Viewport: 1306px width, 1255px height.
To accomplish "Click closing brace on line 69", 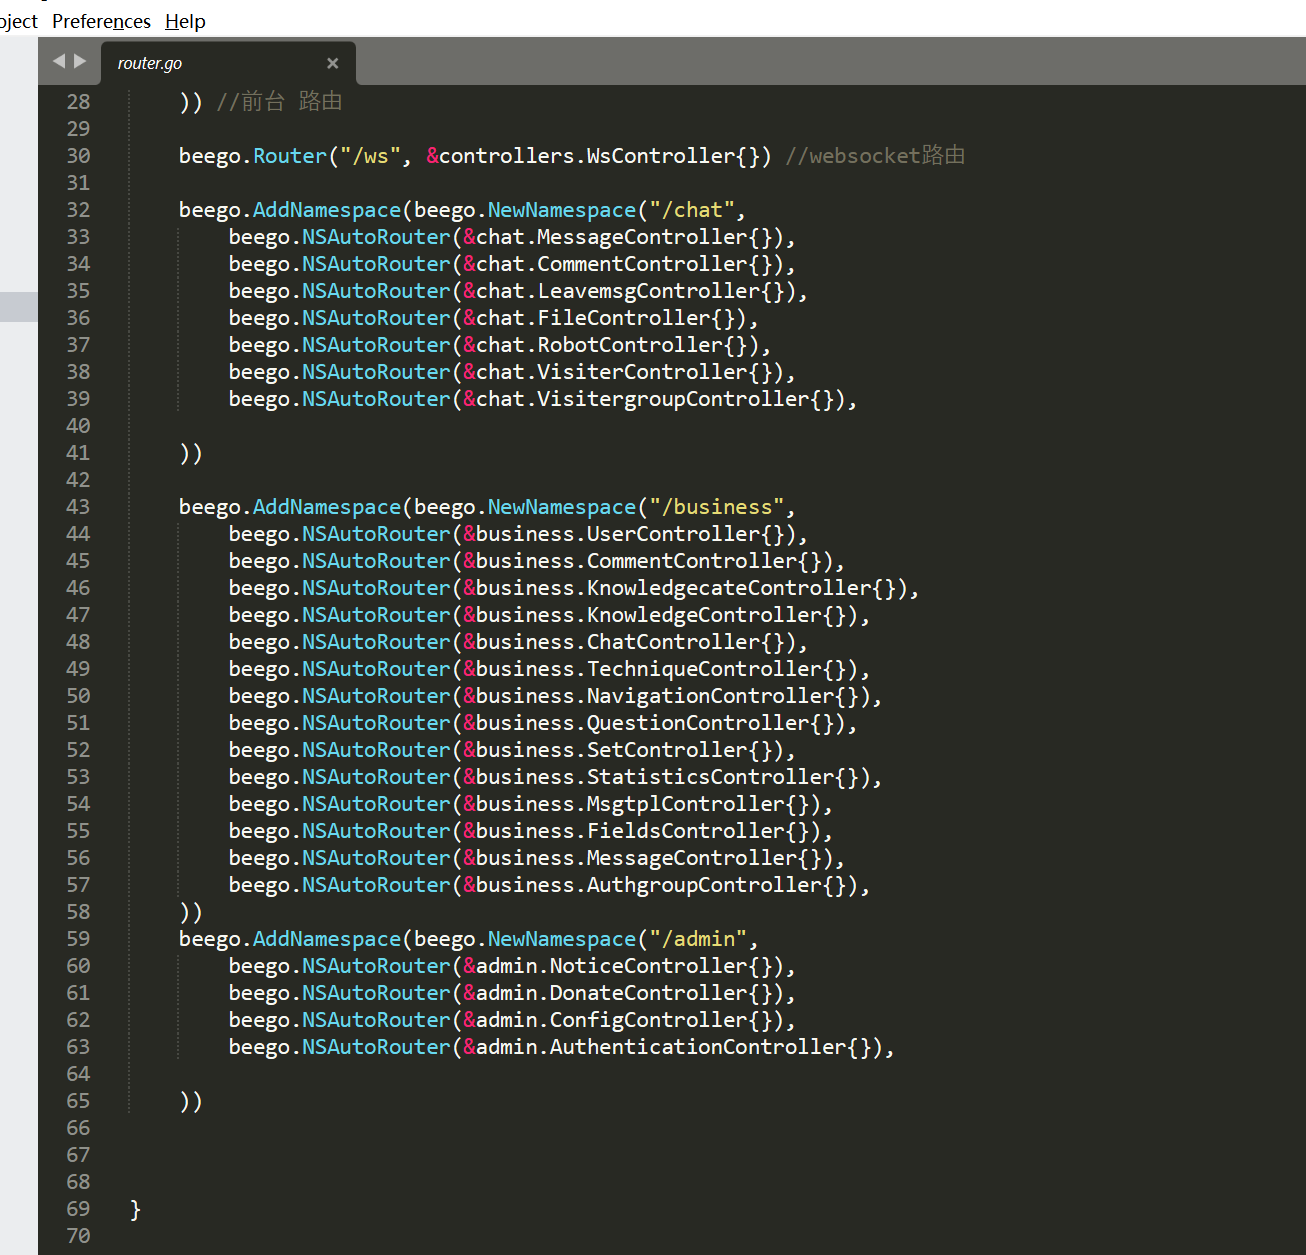I will [x=135, y=1209].
